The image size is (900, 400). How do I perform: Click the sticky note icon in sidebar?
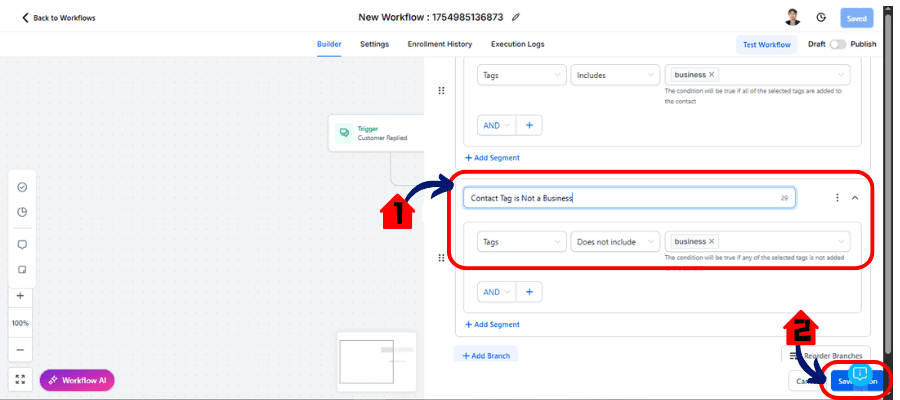pyautogui.click(x=21, y=270)
